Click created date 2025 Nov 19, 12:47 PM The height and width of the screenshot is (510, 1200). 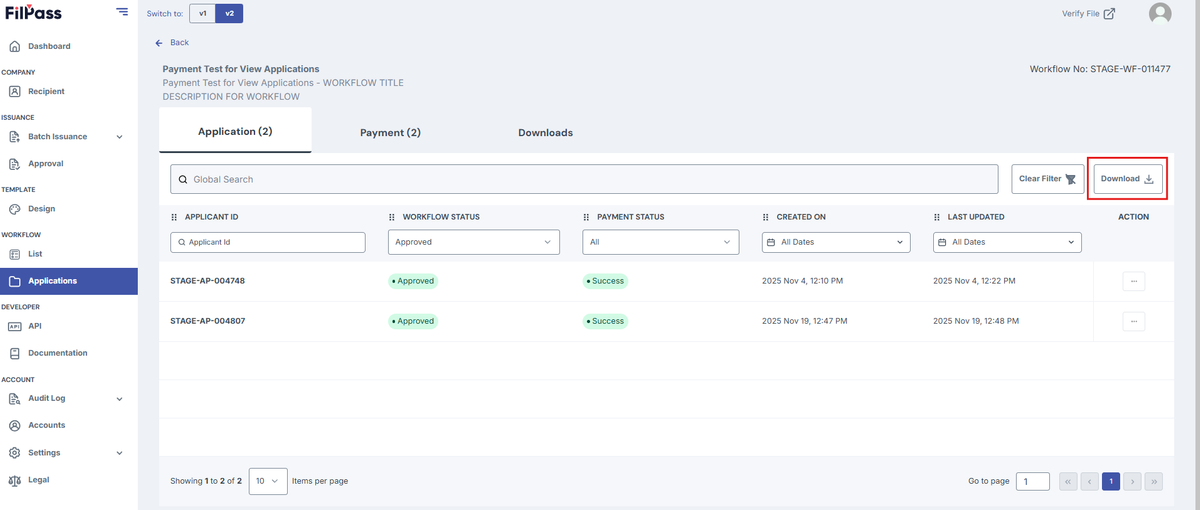click(805, 321)
